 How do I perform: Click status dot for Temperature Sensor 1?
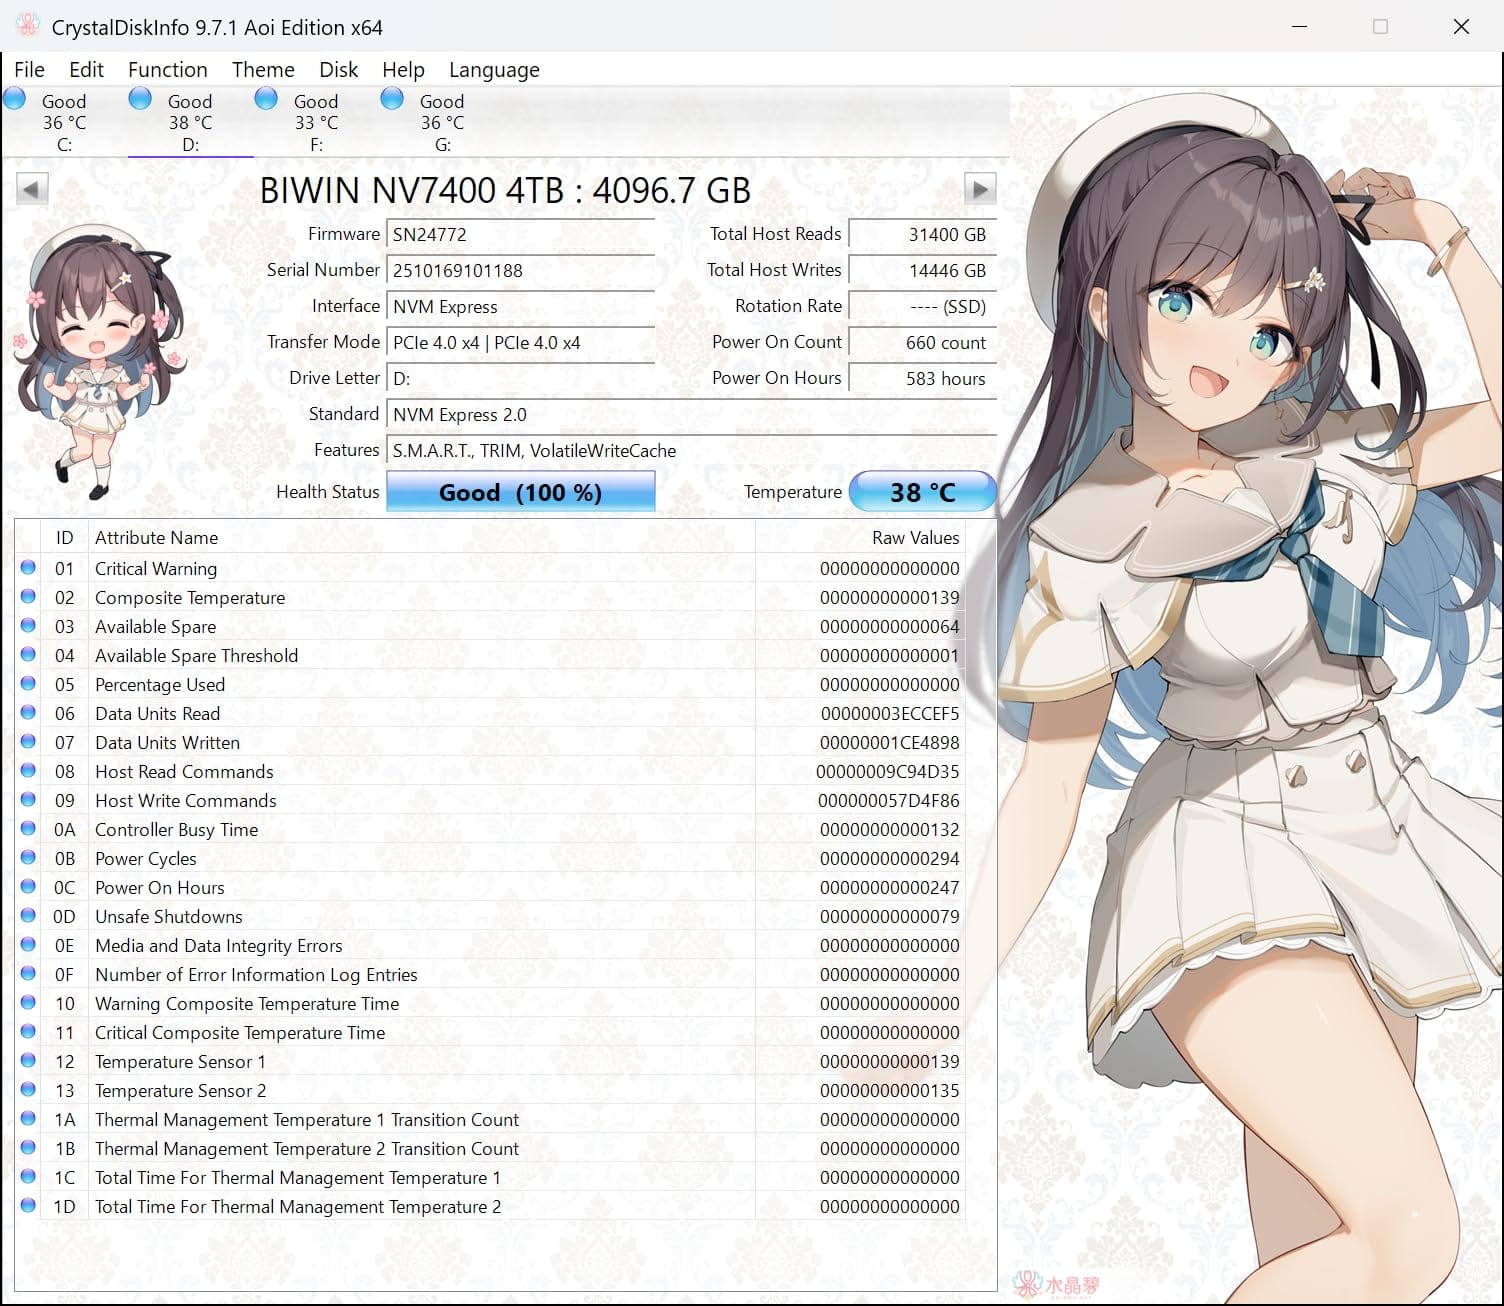click(x=29, y=1061)
